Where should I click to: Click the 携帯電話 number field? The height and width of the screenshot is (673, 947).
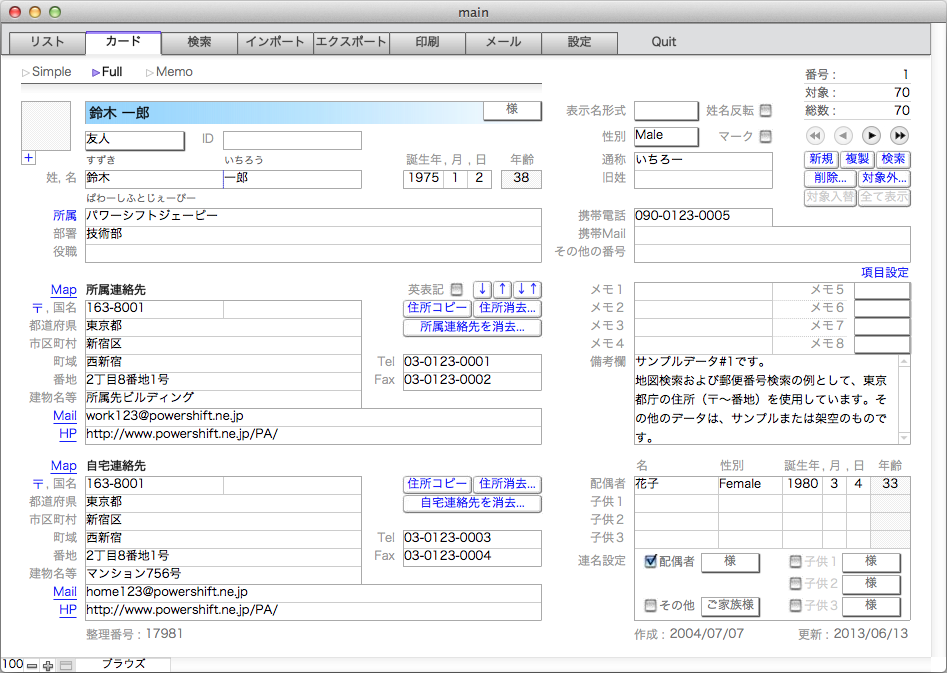703,216
